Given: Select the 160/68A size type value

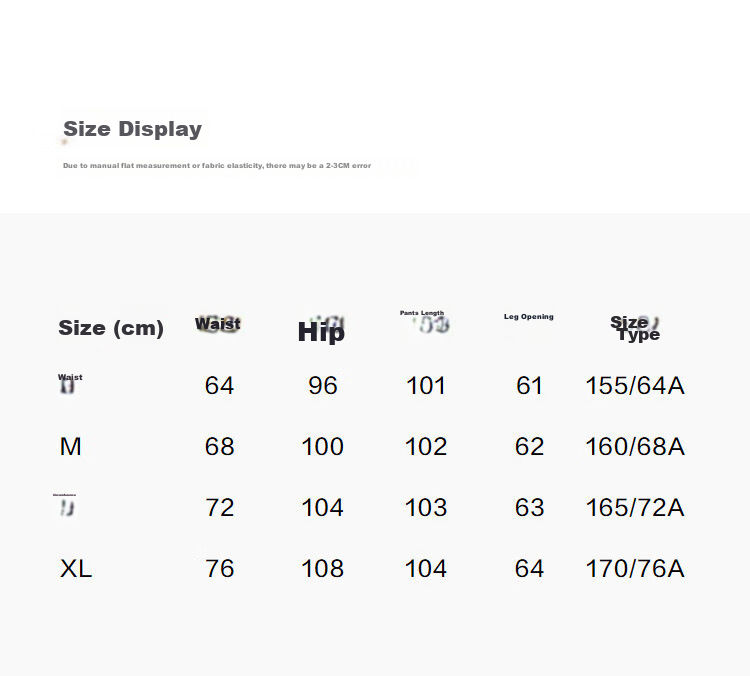Looking at the screenshot, I should 635,446.
